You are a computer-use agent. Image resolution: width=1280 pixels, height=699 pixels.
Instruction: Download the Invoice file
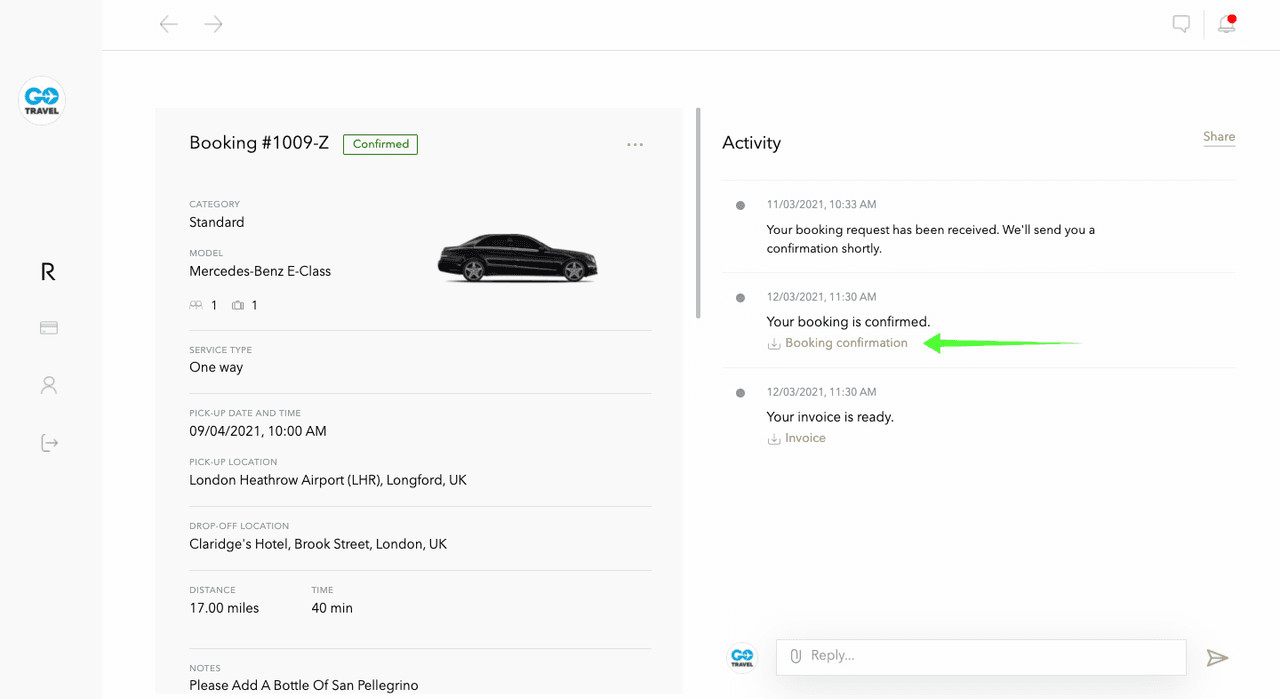[804, 438]
